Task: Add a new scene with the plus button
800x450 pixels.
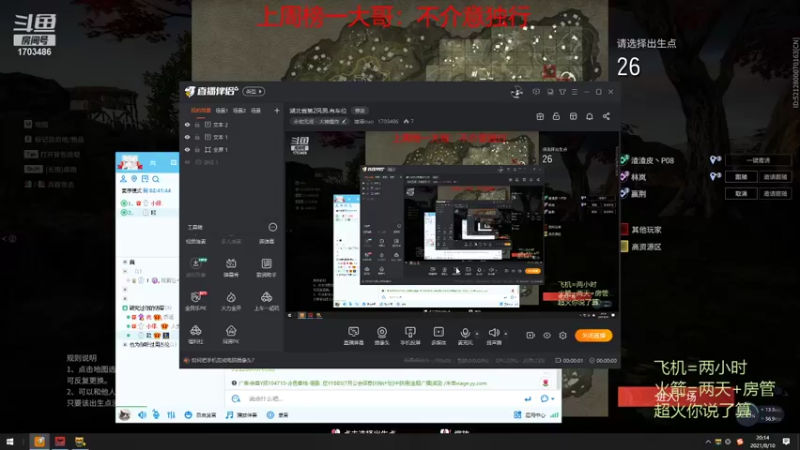Action: pos(277,110)
